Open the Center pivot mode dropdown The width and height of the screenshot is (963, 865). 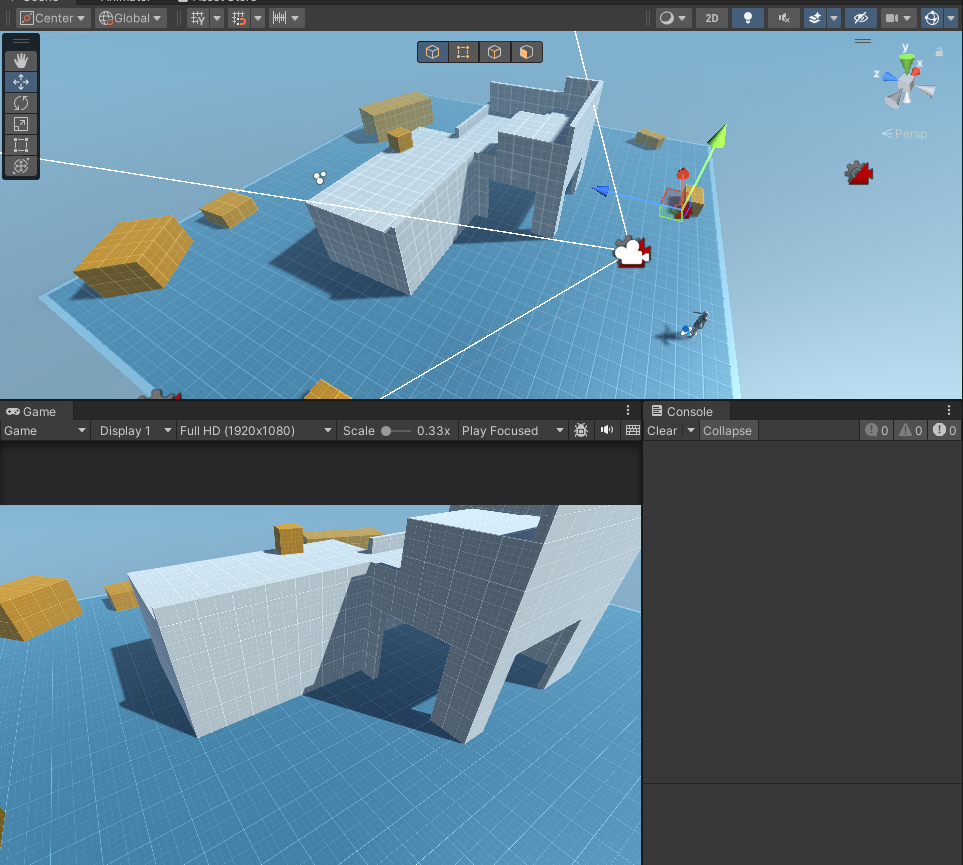point(53,18)
